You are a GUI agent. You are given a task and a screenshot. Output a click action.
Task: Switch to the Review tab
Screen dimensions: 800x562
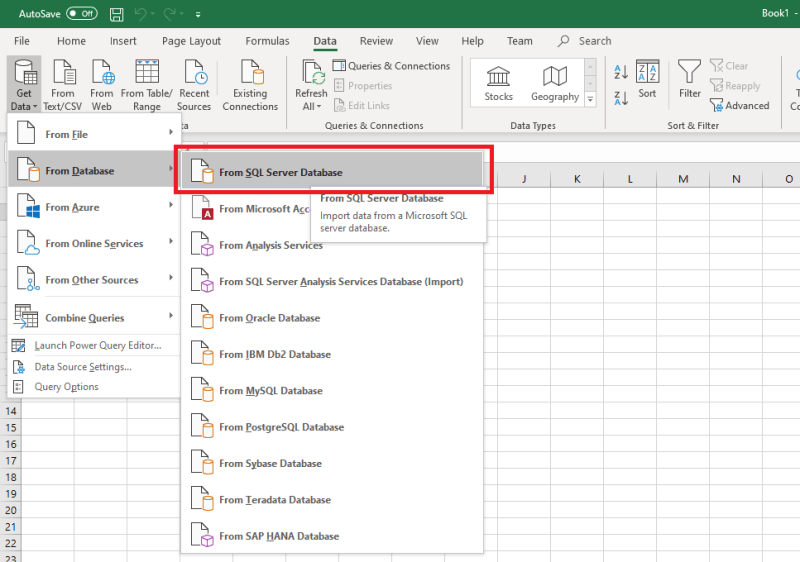click(x=376, y=41)
